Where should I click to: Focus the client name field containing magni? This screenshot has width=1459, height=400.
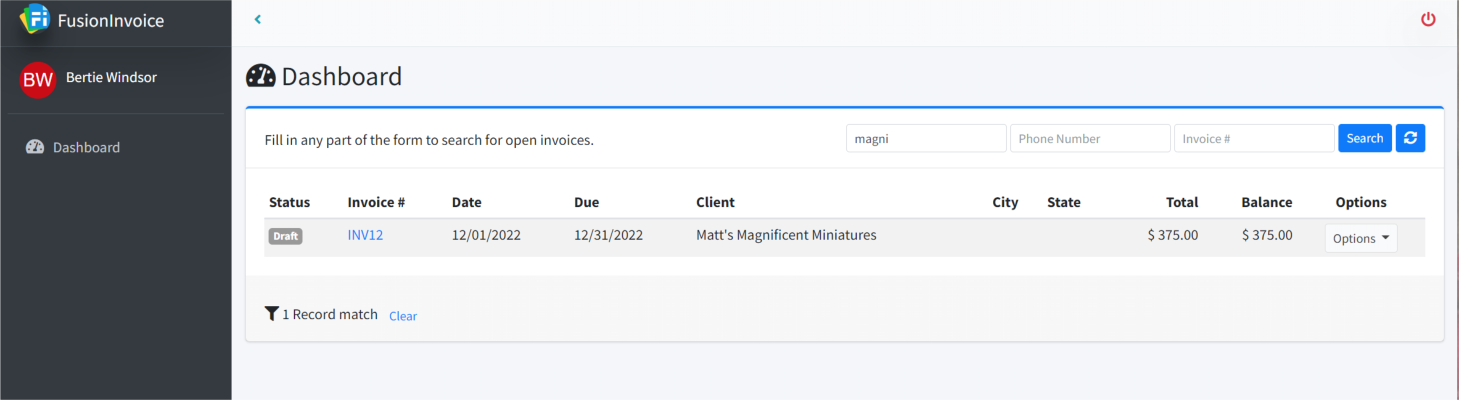[x=926, y=138]
